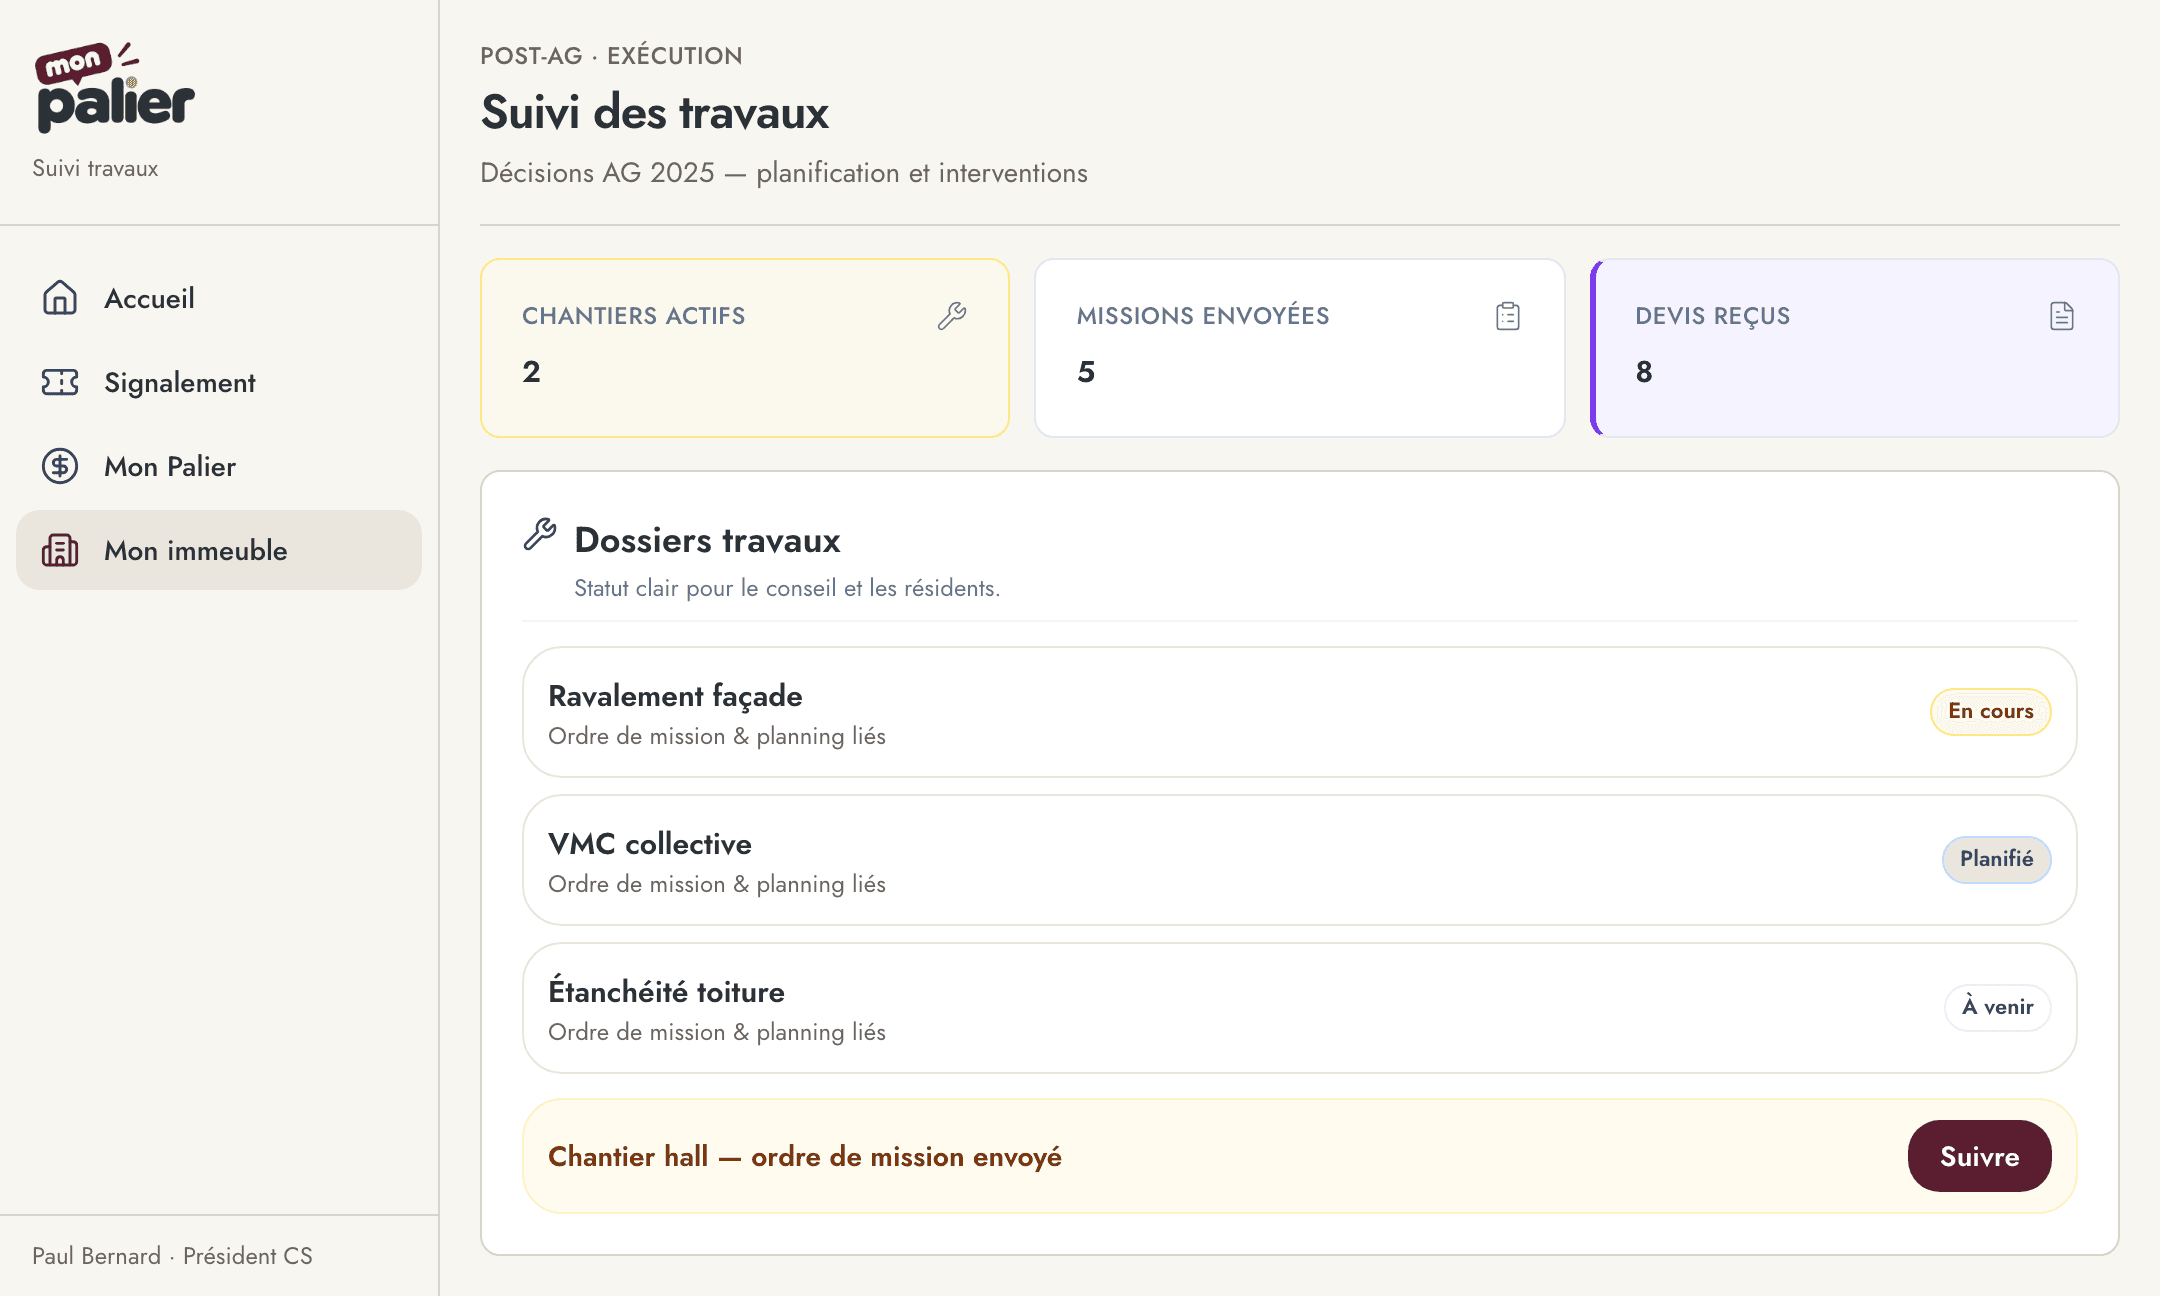Open the Devis reçus card
2160x1296 pixels.
1855,348
